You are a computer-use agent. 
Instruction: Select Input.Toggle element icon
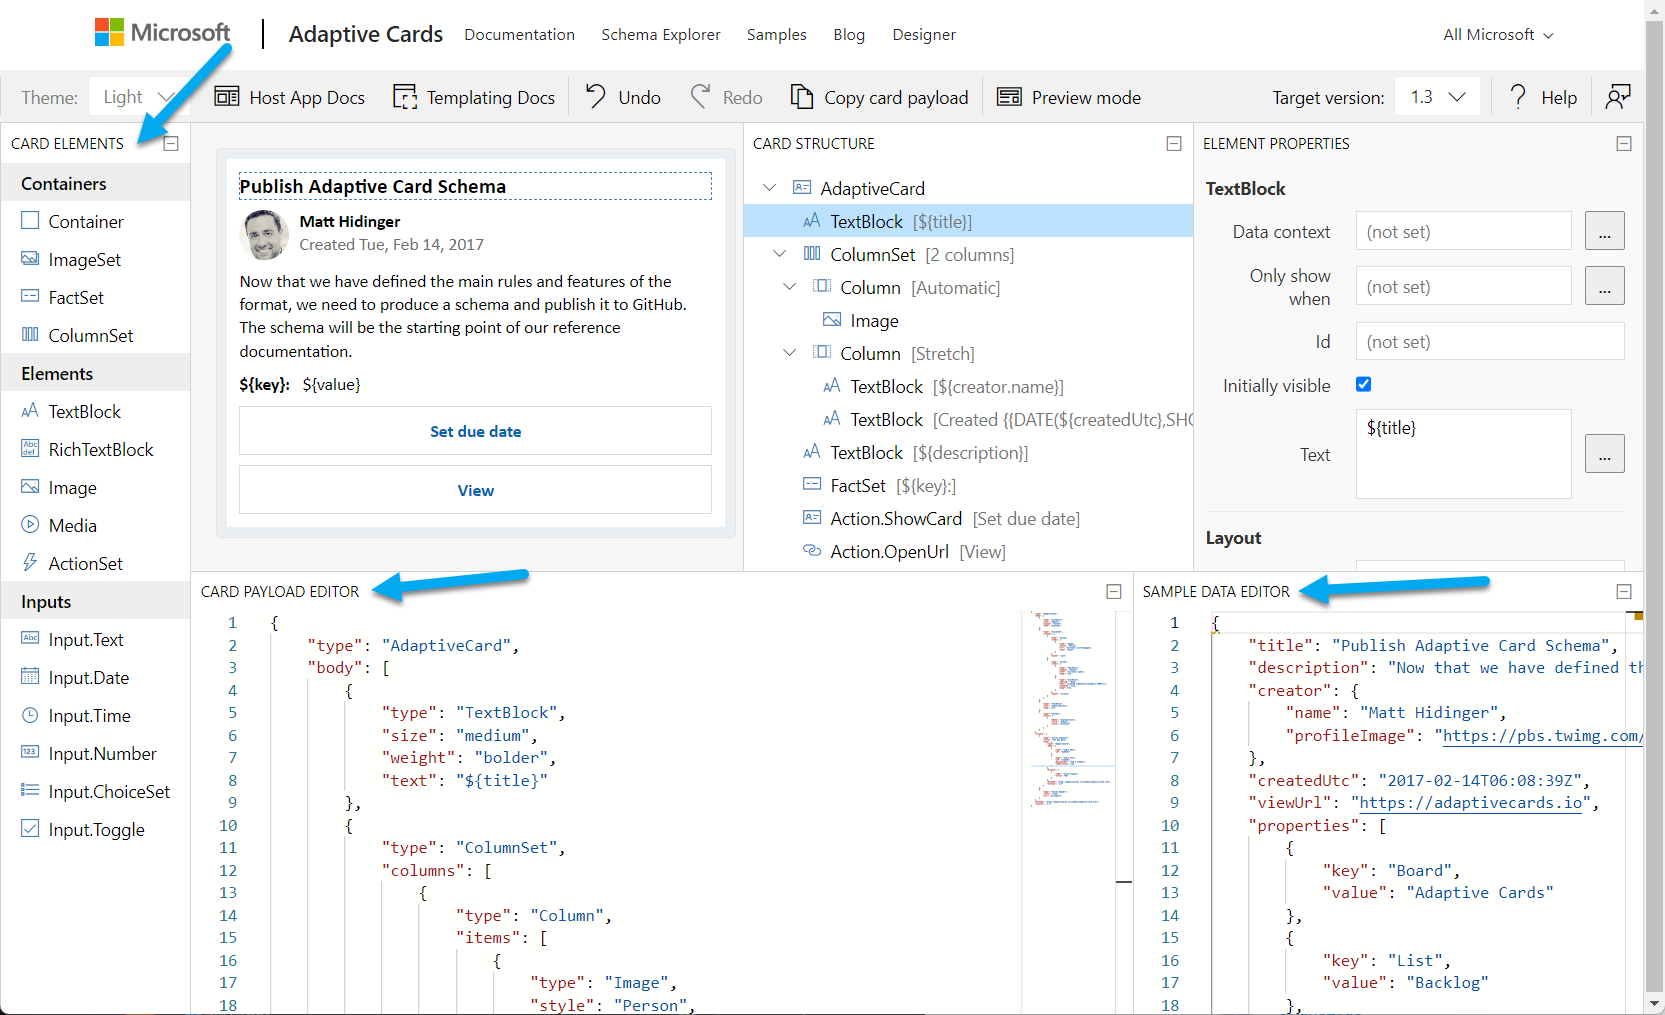click(x=30, y=829)
